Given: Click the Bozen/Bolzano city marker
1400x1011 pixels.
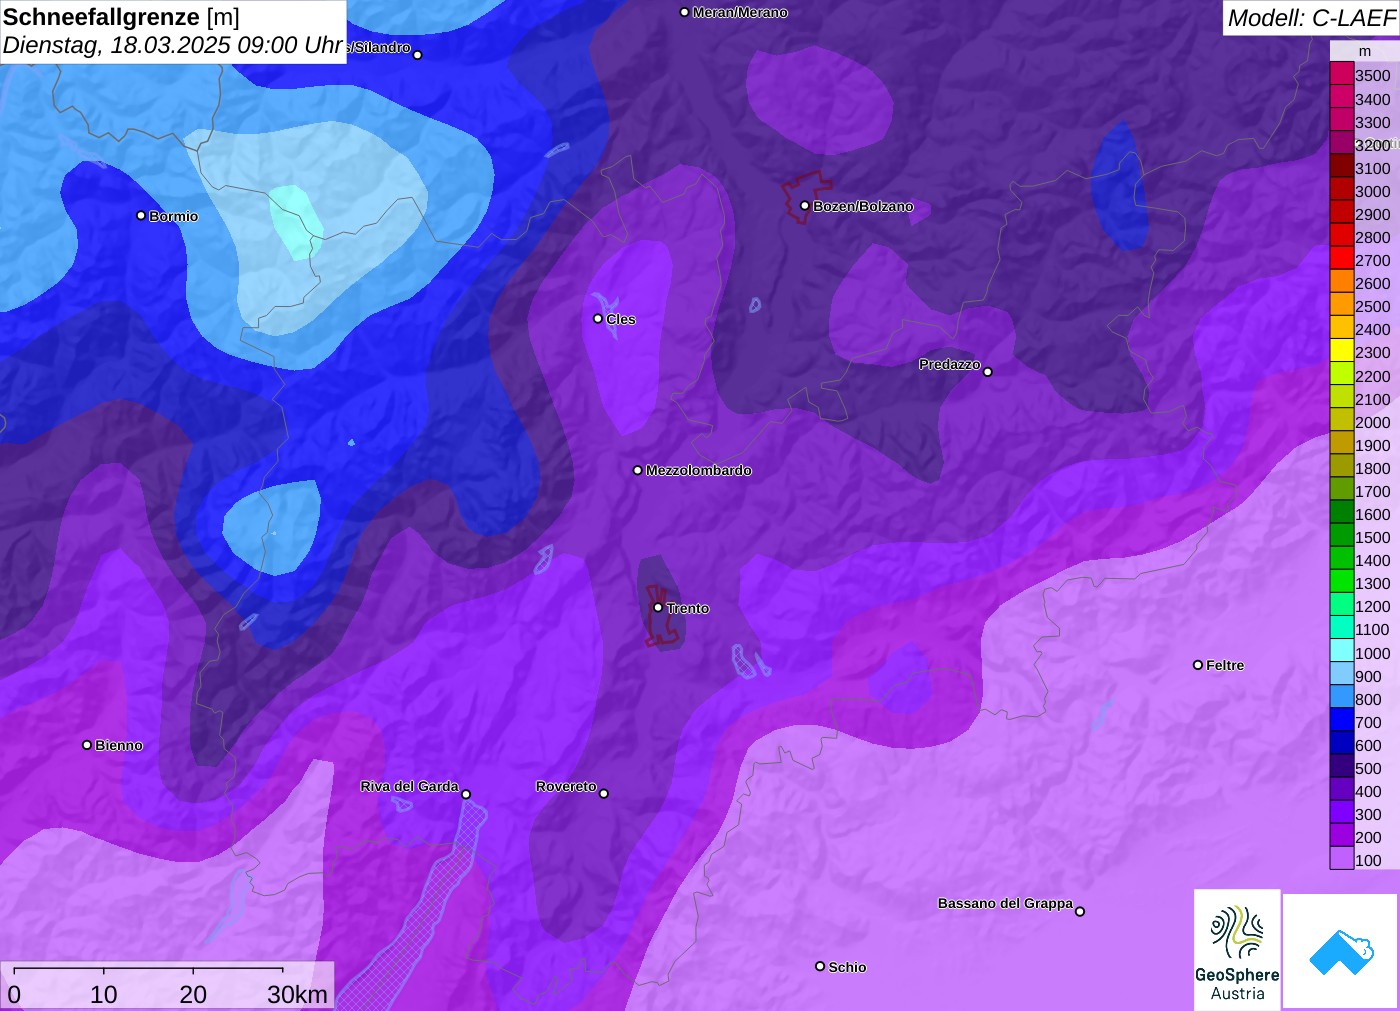Looking at the screenshot, I should click(805, 206).
